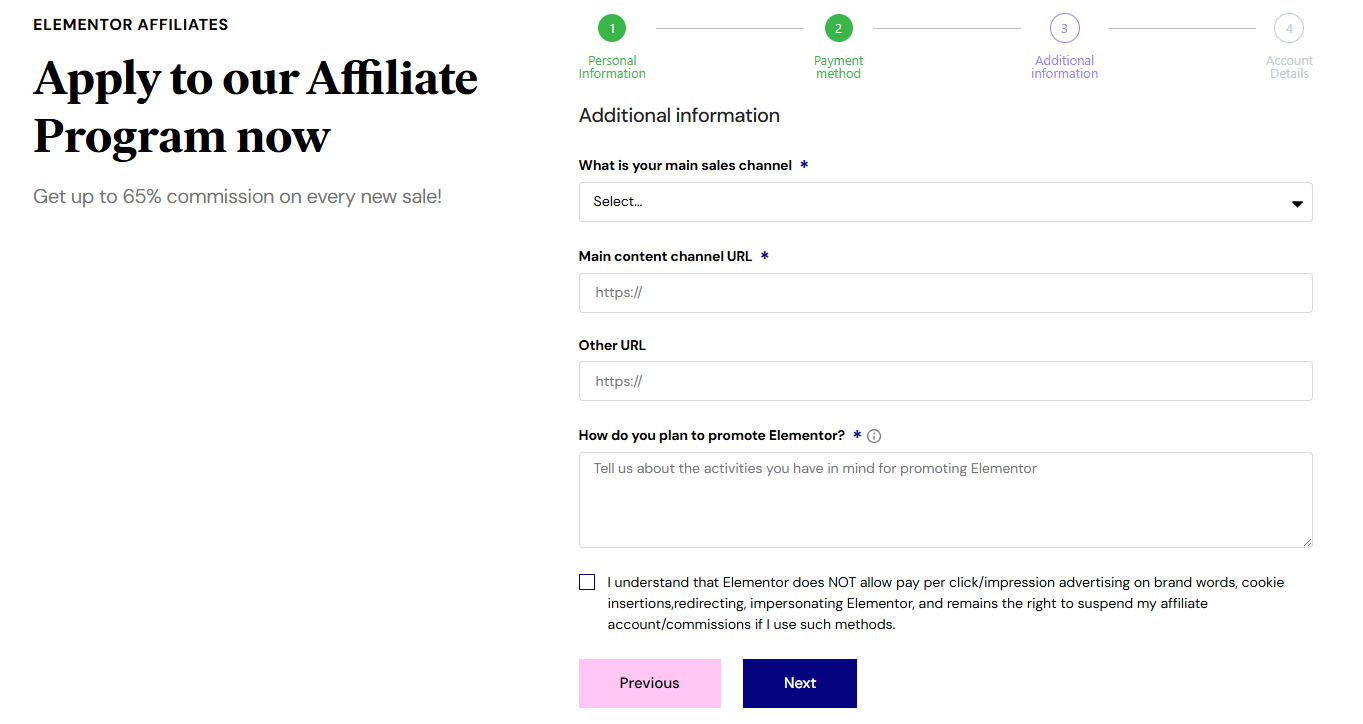Image resolution: width=1363 pixels, height=724 pixels.
Task: Click the Previous button
Action: [649, 683]
